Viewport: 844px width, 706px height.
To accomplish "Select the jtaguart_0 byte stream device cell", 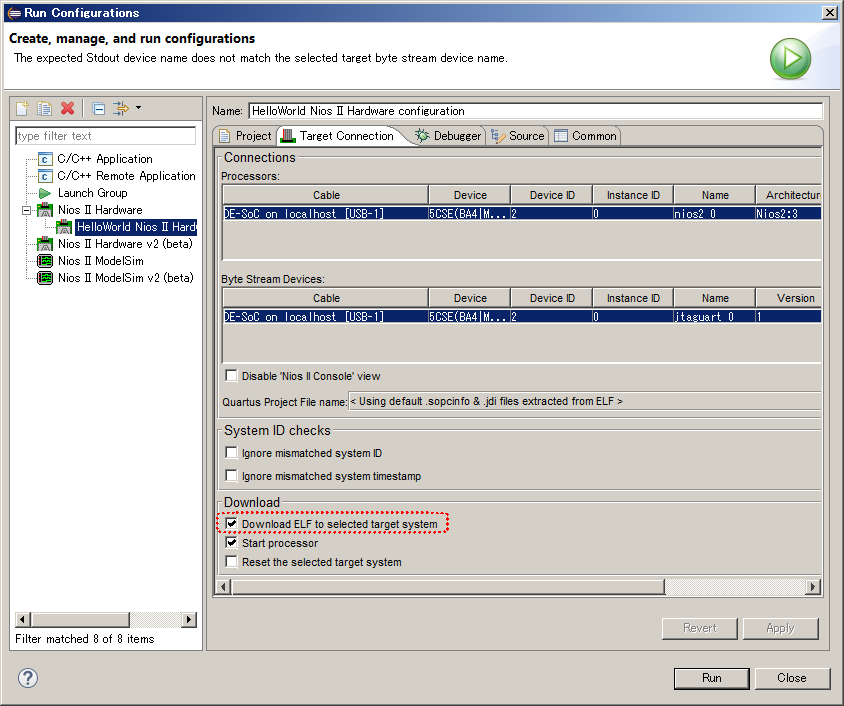I will [714, 316].
